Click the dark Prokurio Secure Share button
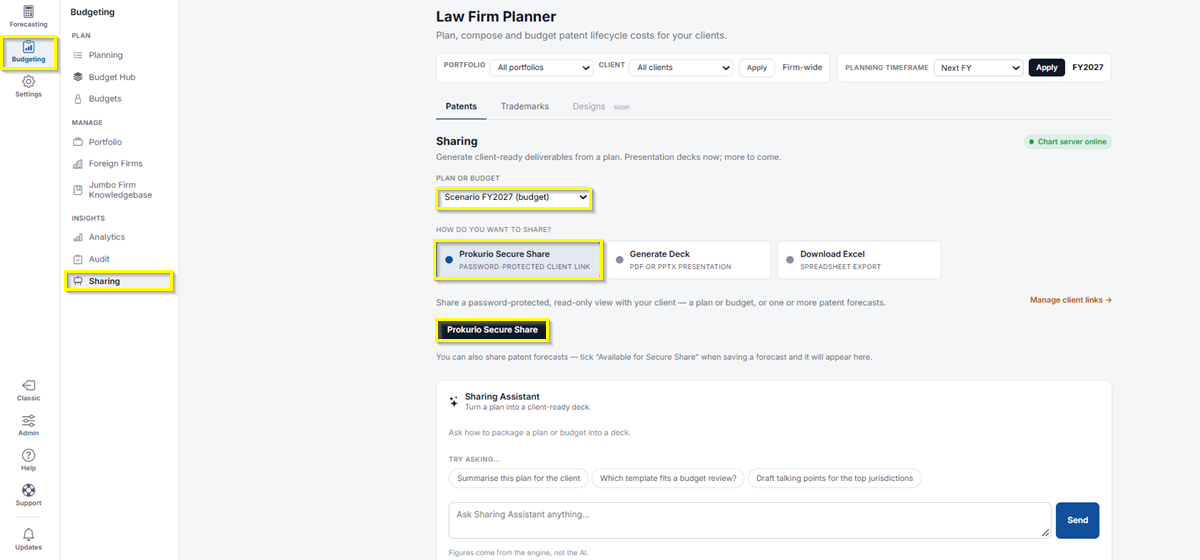 click(x=492, y=329)
